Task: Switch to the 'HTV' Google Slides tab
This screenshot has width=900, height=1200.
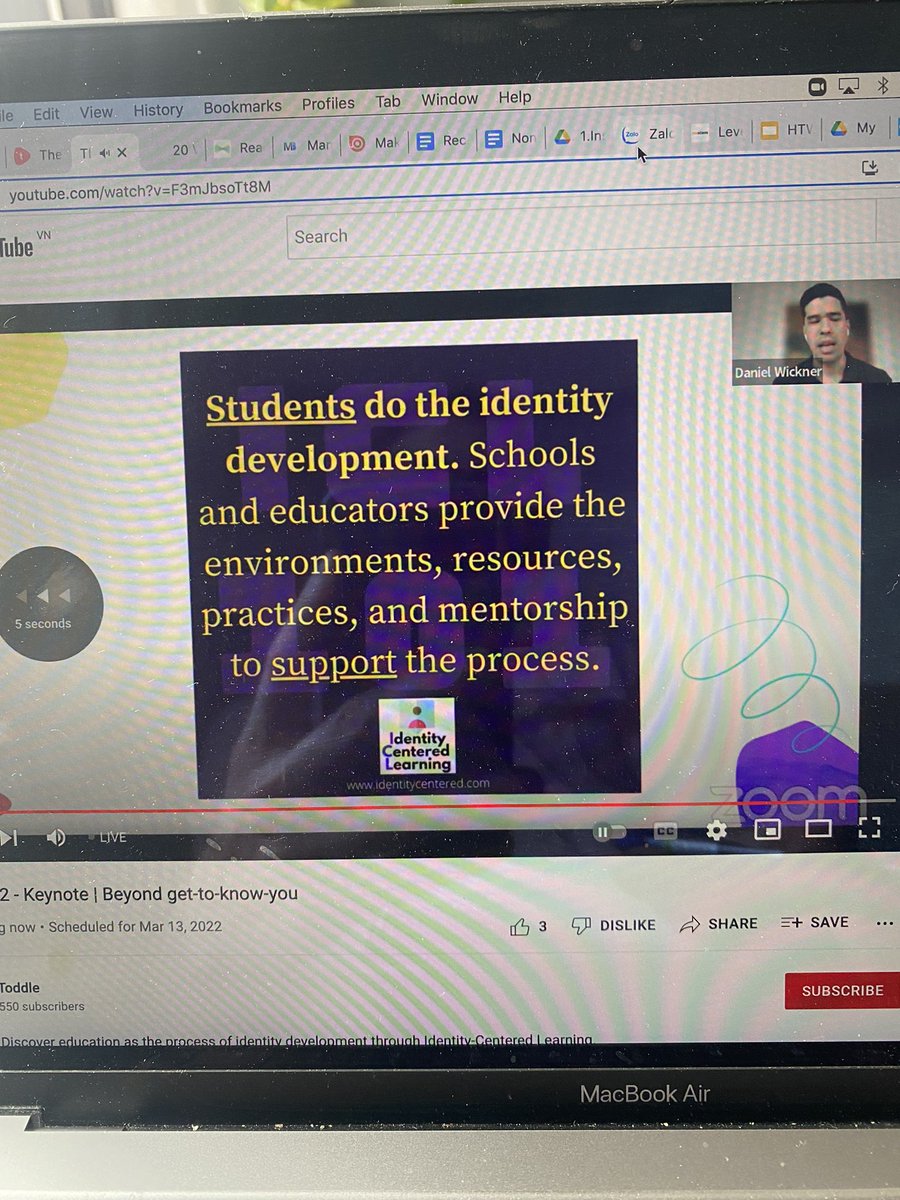Action: 787,131
